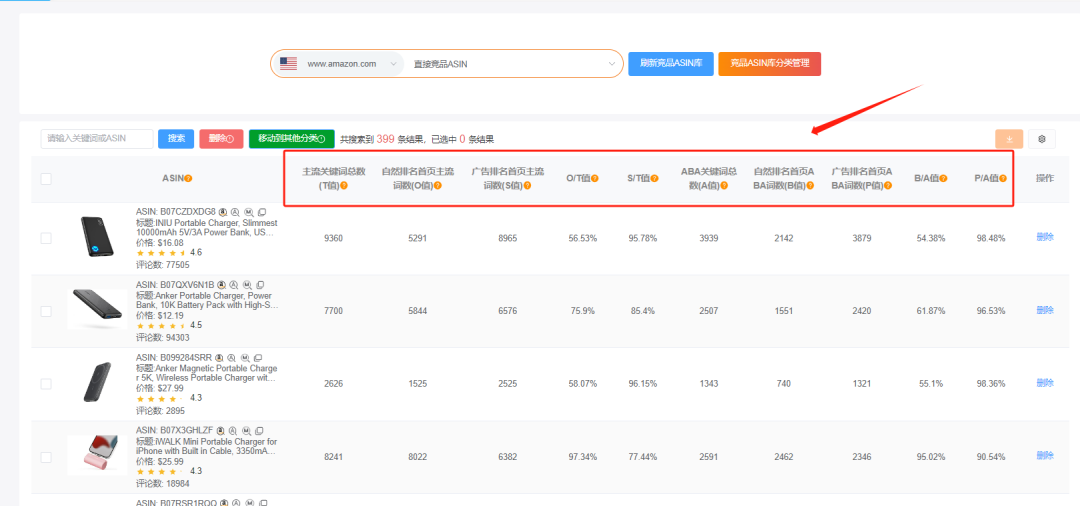Viewport: 1080px width, 506px height.
Task: Click the review count 94303
Action: (x=178, y=337)
